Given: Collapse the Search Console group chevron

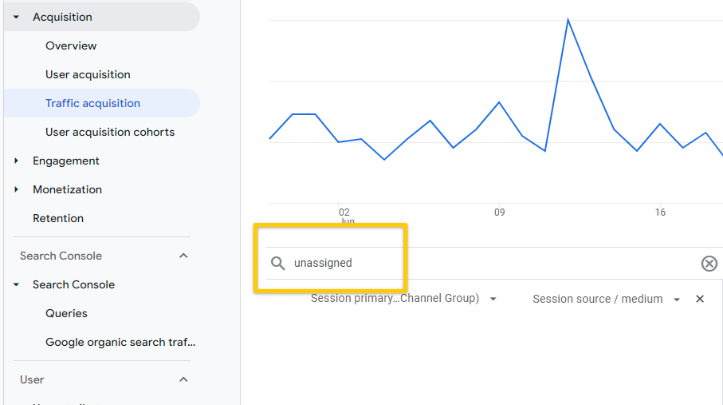Looking at the screenshot, I should point(184,256).
